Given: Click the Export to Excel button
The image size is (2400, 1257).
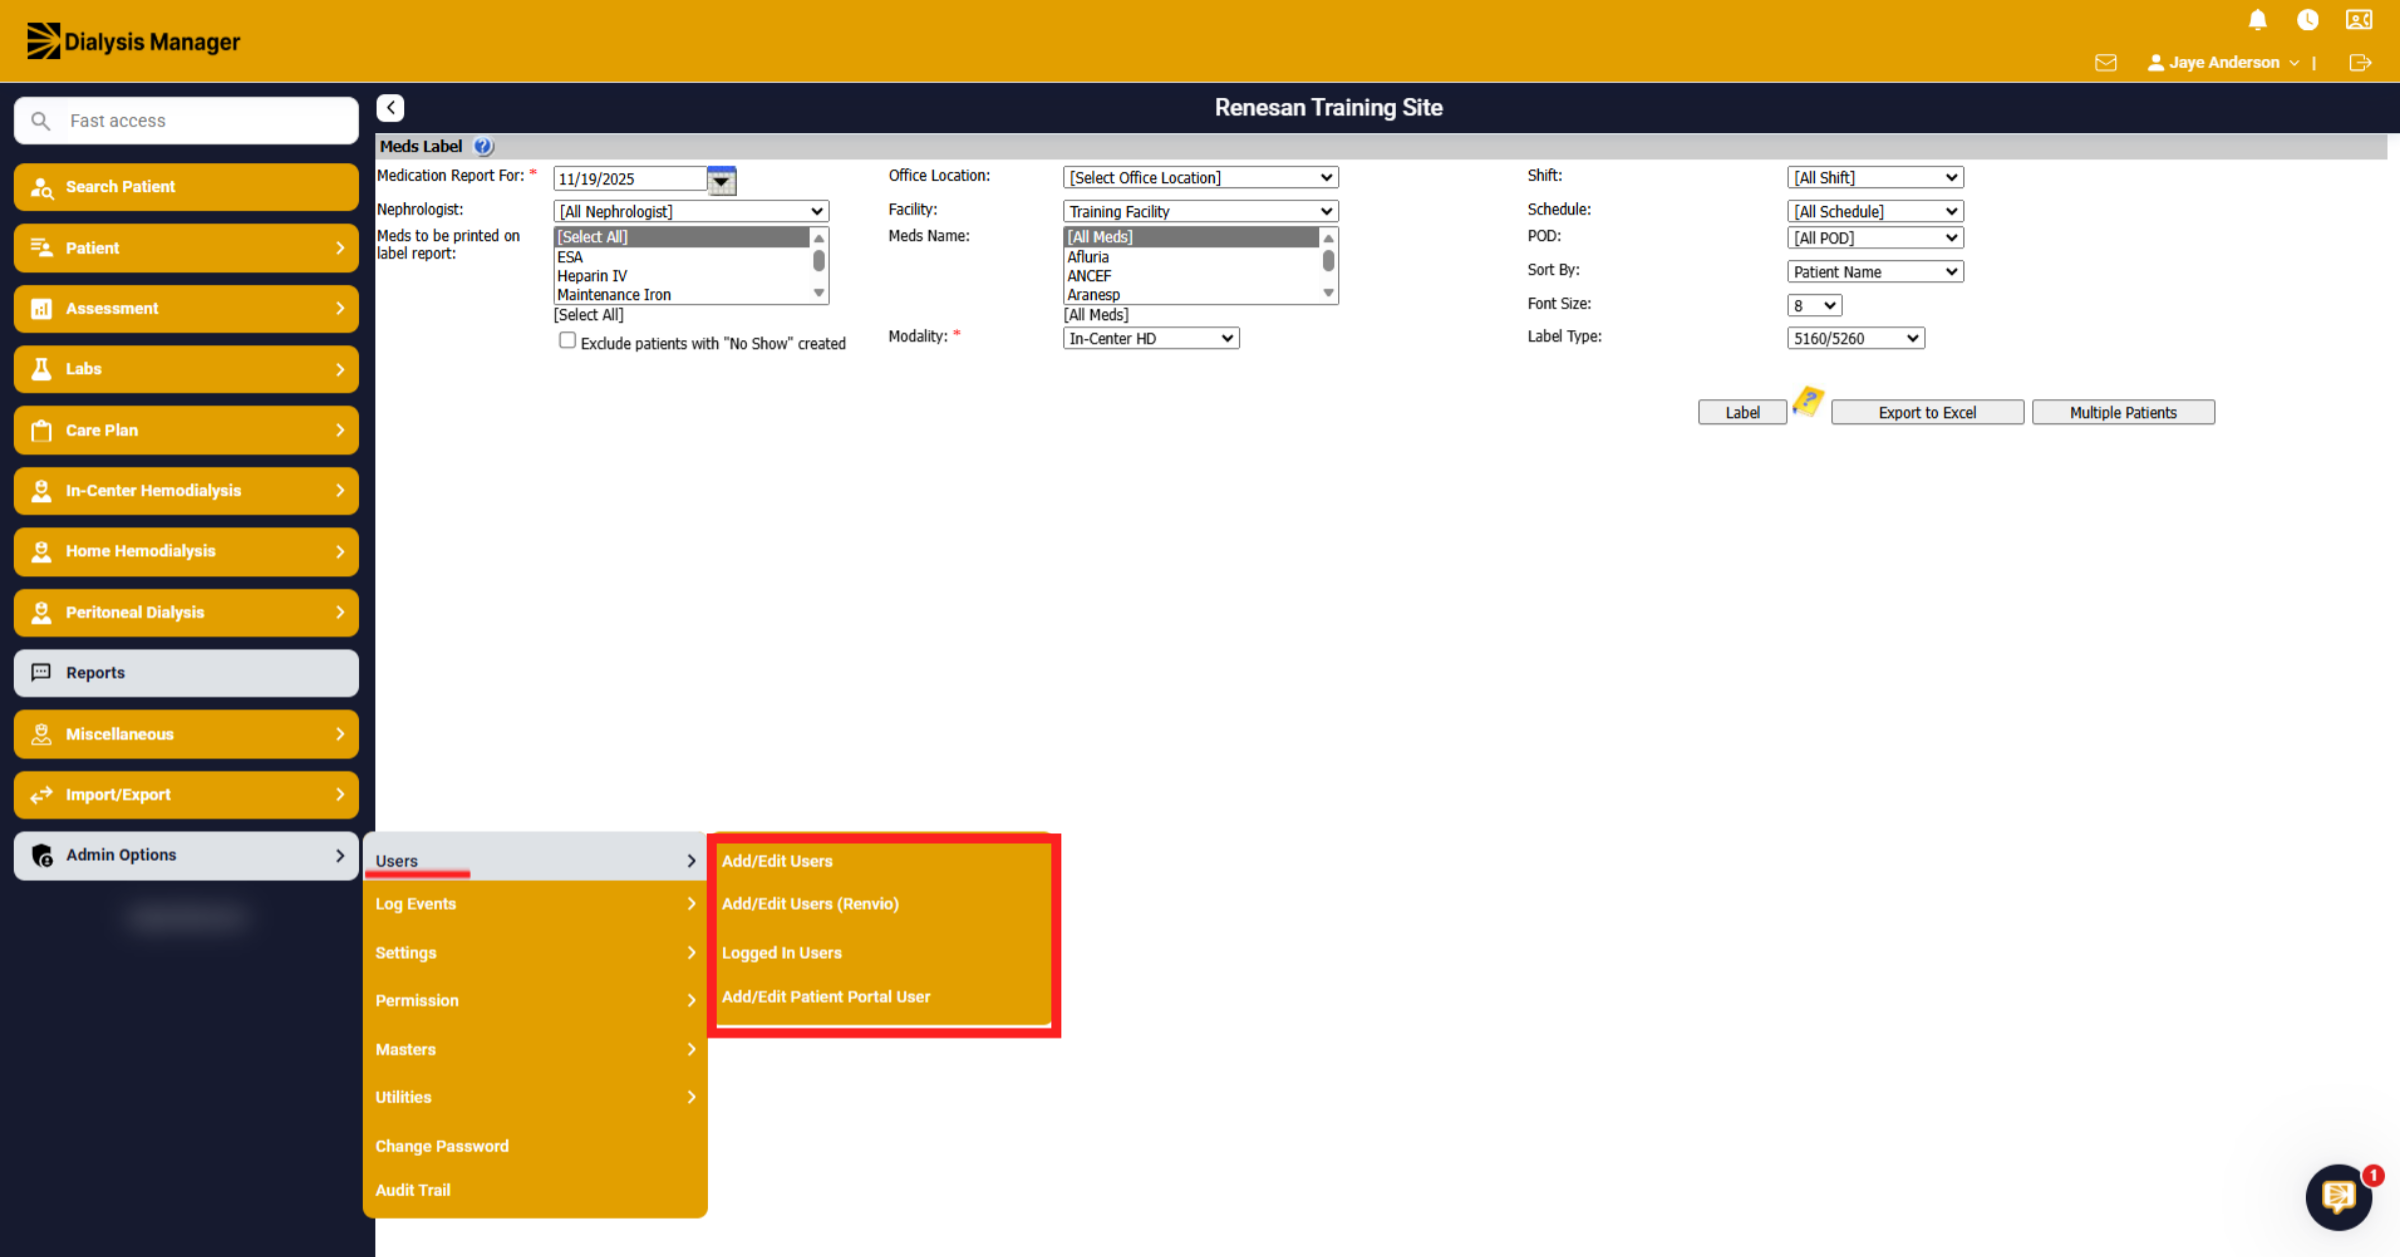Looking at the screenshot, I should click(x=1927, y=412).
